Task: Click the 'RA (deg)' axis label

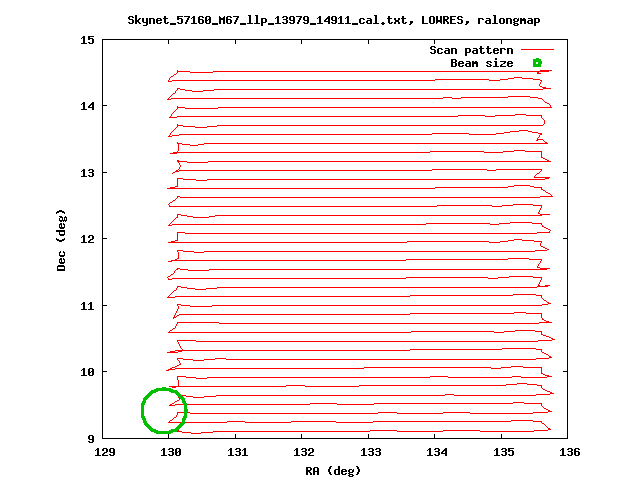Action: click(333, 471)
